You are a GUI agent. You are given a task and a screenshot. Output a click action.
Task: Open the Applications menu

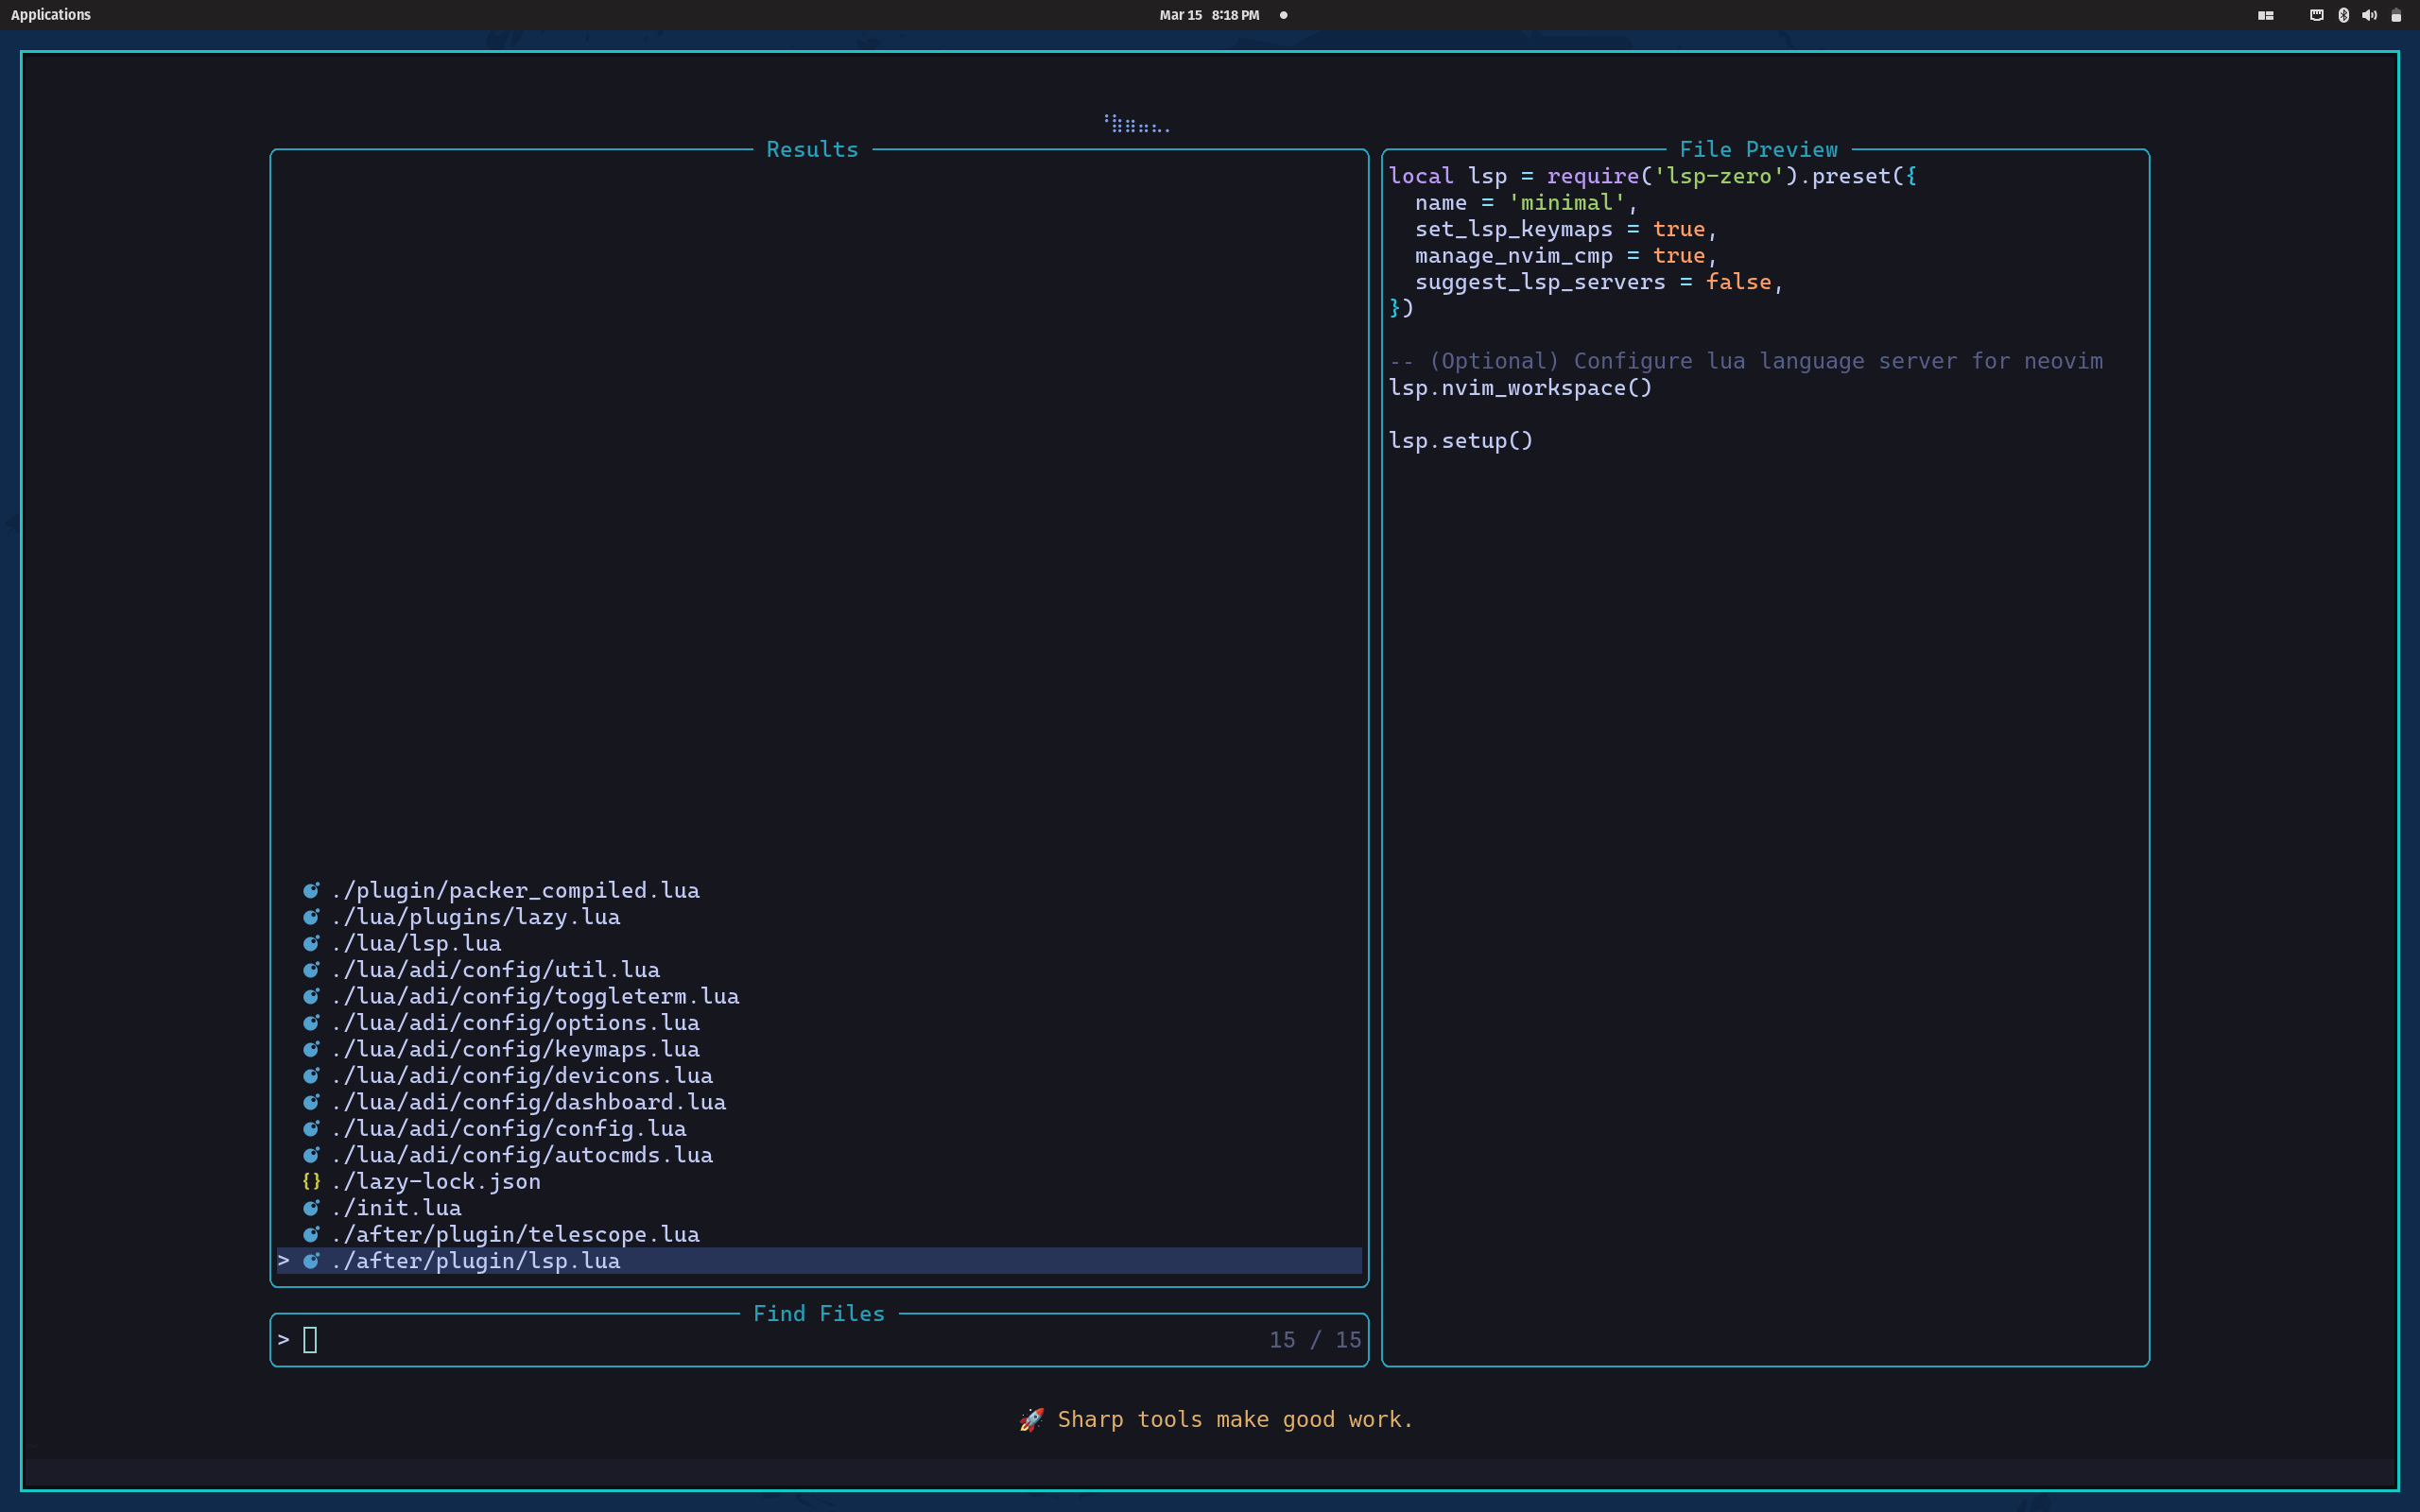(x=50, y=15)
